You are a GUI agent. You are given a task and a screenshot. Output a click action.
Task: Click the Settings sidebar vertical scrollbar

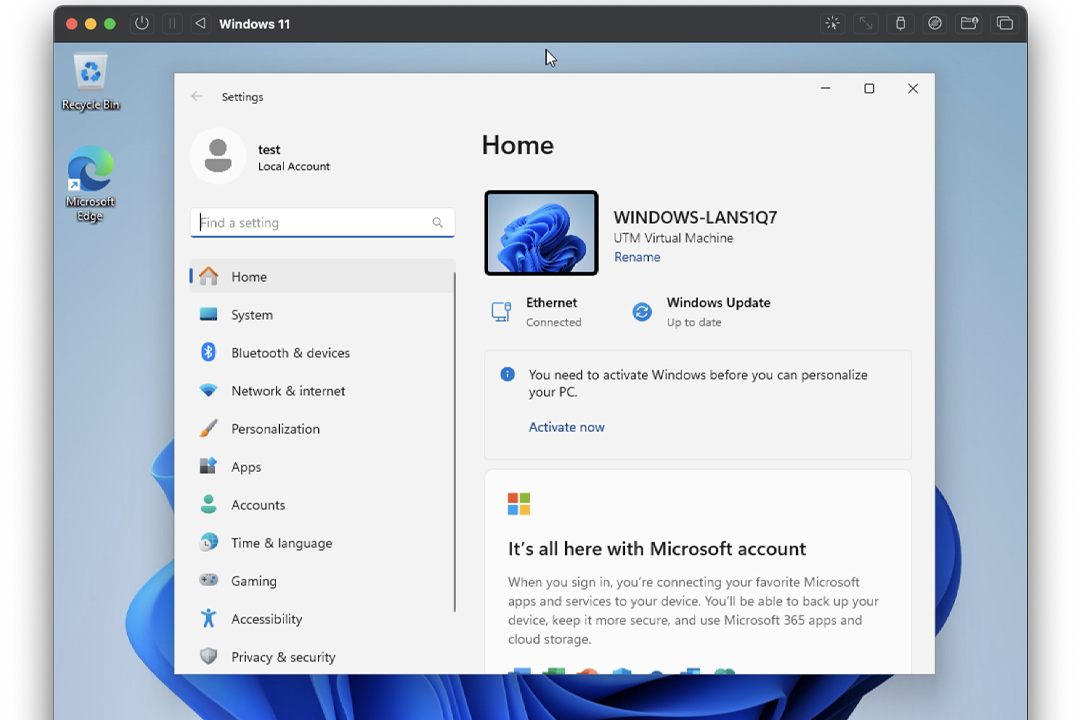(455, 440)
